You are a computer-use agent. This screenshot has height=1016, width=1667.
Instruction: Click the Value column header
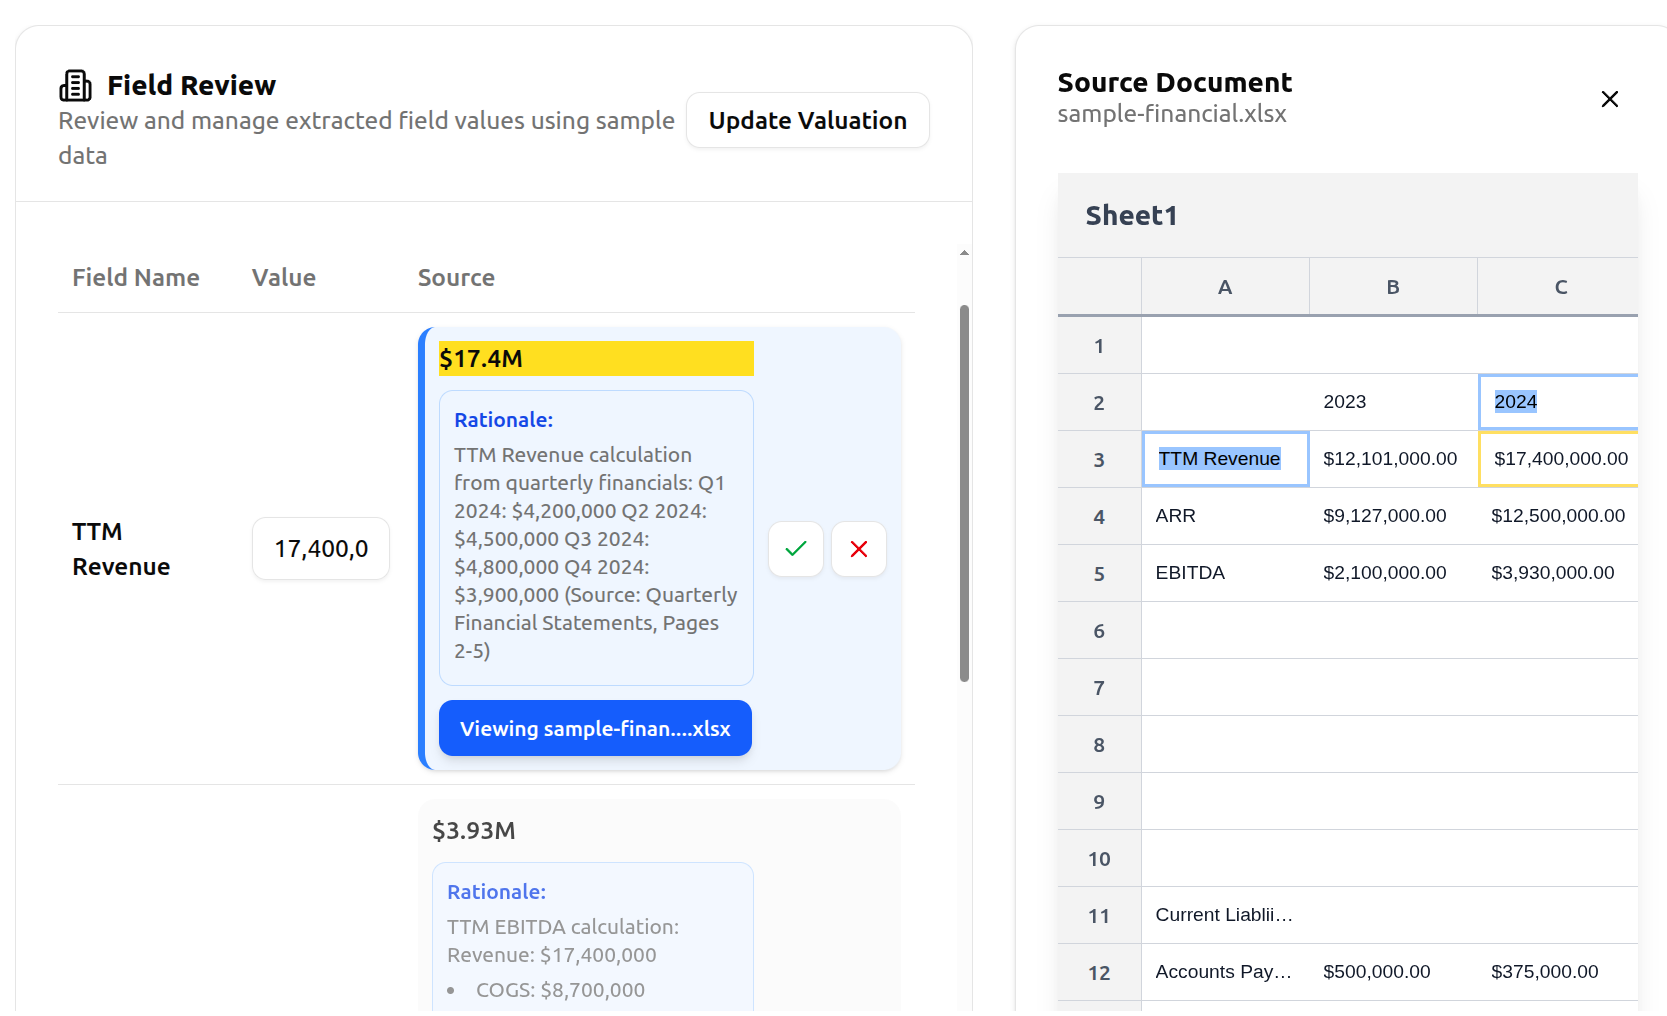(284, 278)
